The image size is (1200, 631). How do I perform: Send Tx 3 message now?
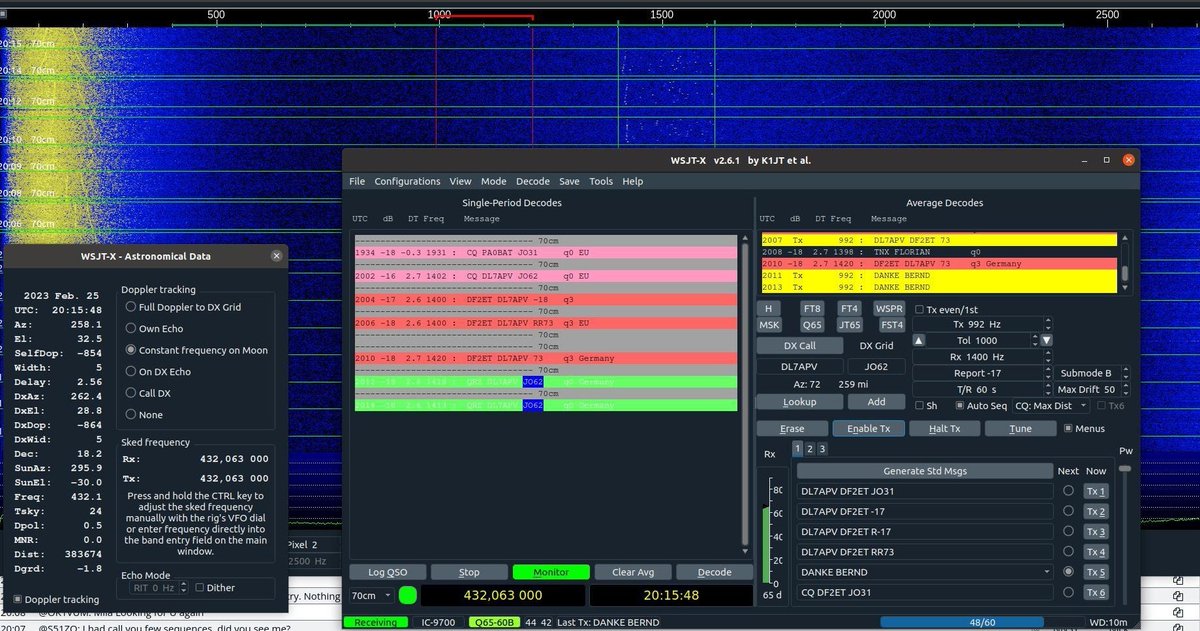(x=1096, y=531)
